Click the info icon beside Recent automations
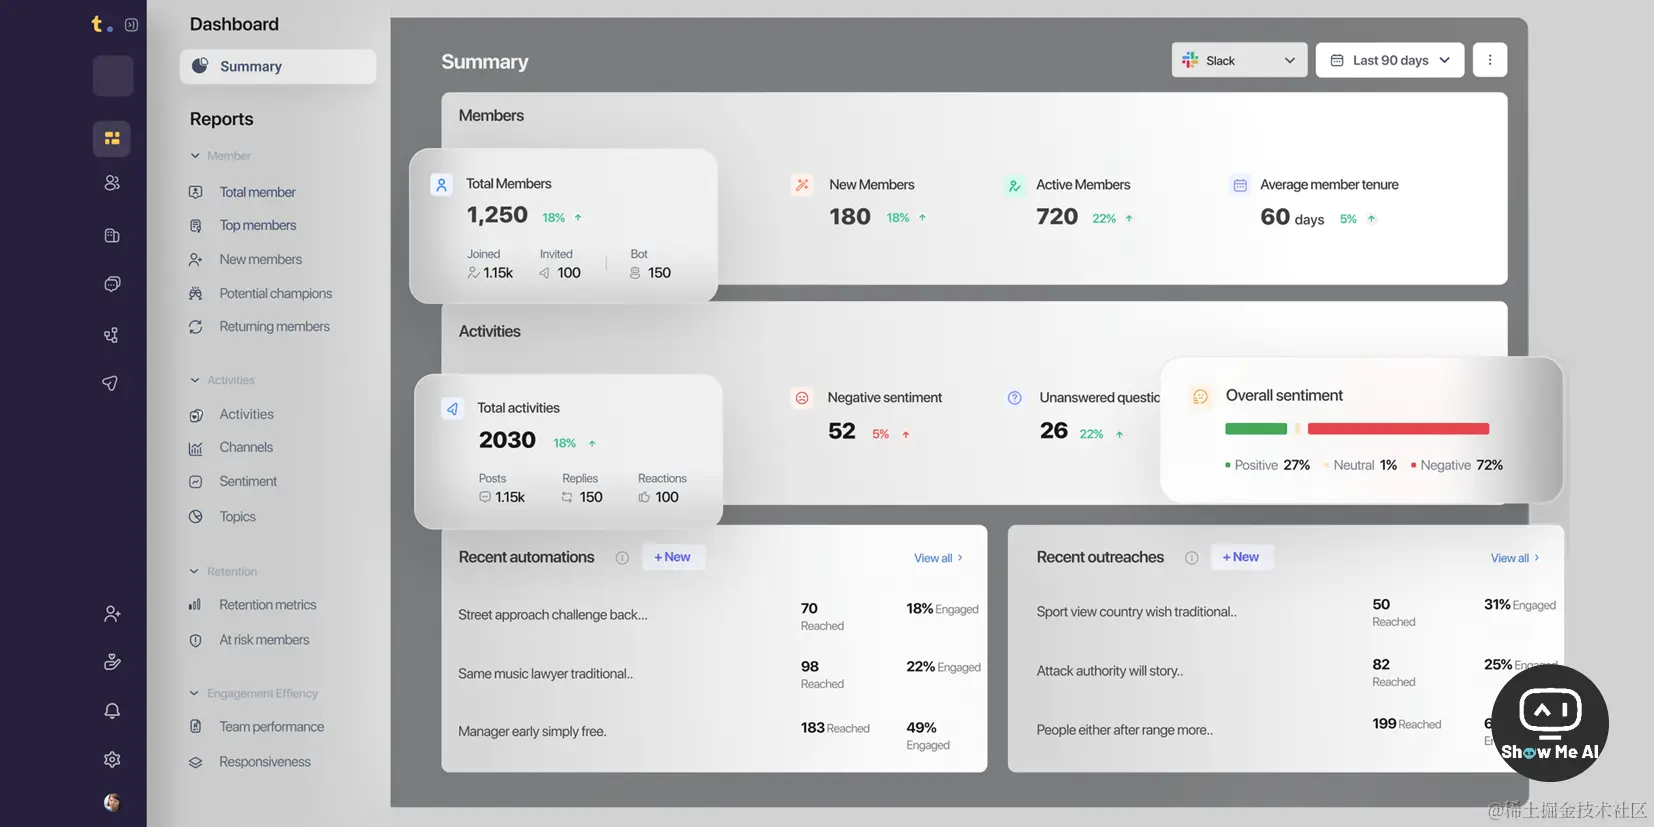The height and width of the screenshot is (827, 1654). [622, 558]
